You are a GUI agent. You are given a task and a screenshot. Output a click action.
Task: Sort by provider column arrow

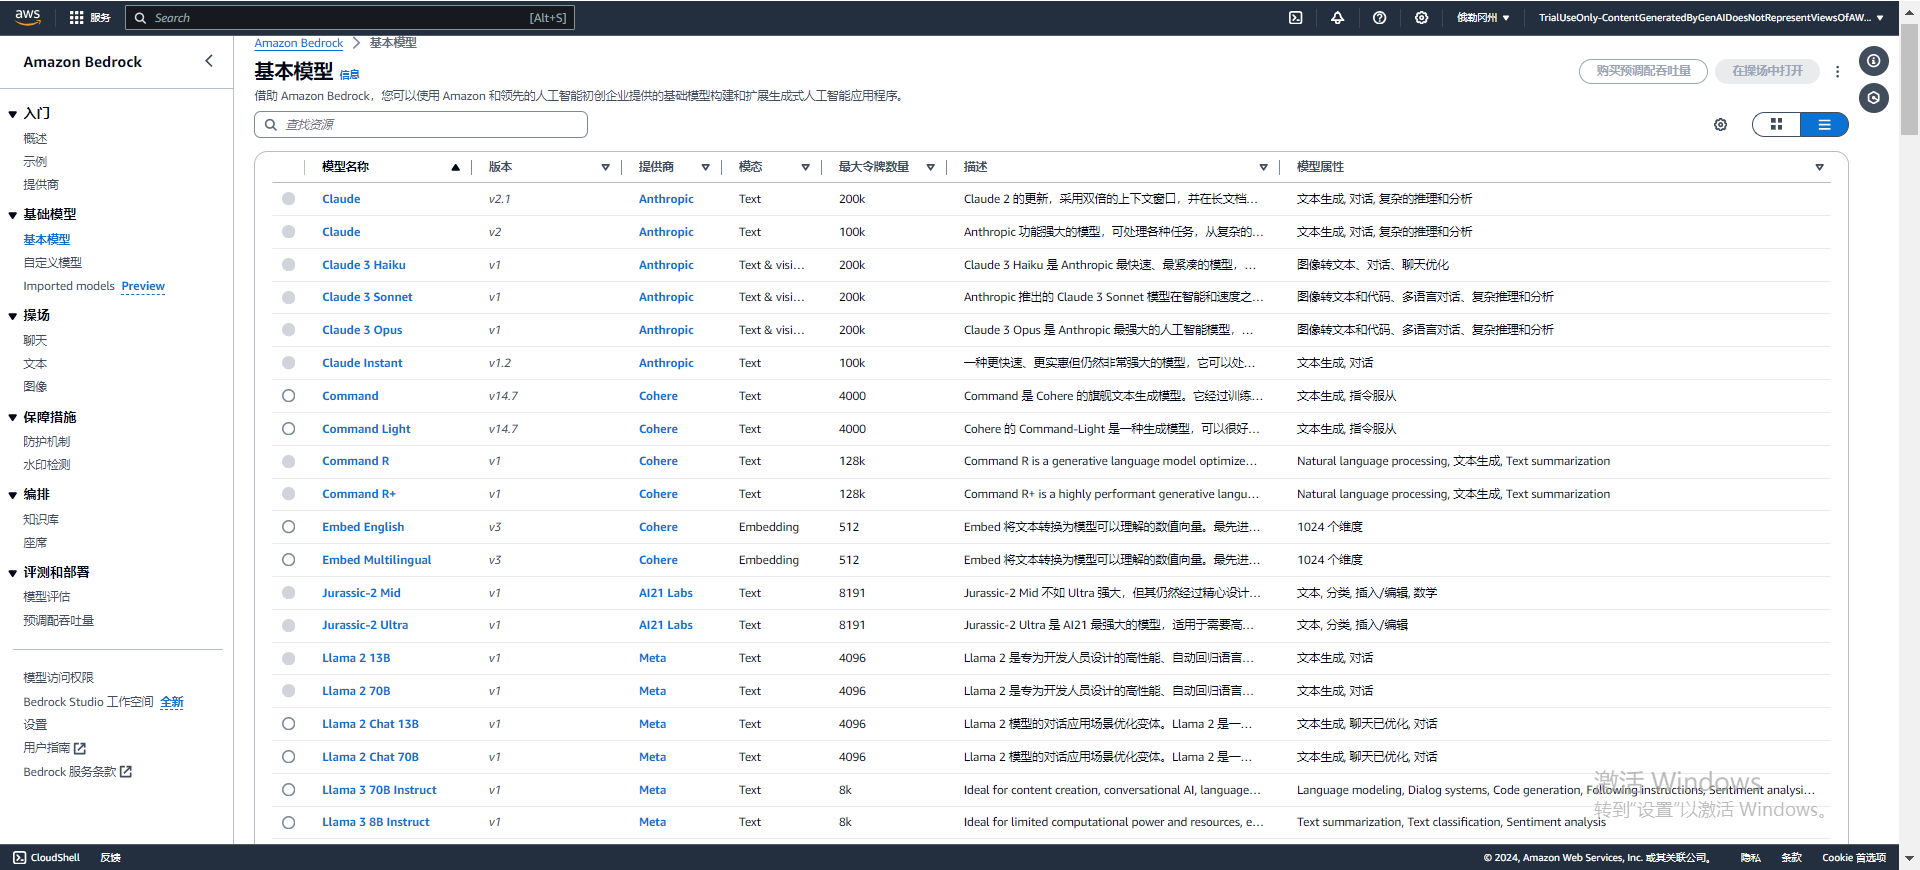tap(705, 167)
